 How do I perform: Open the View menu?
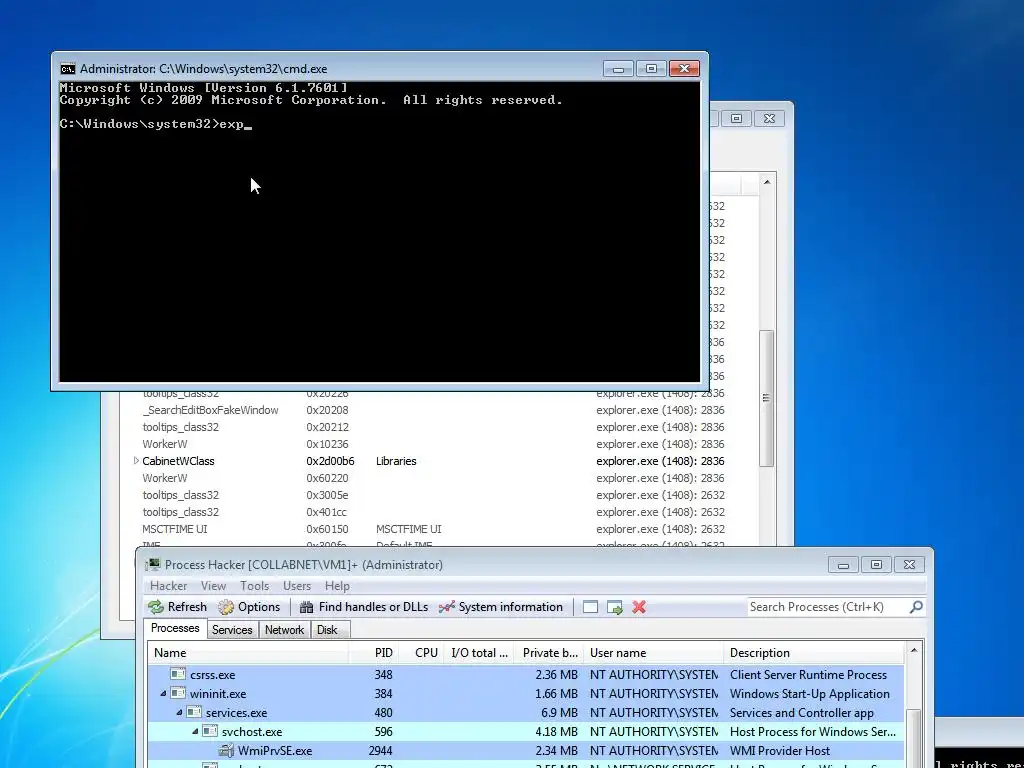(213, 586)
